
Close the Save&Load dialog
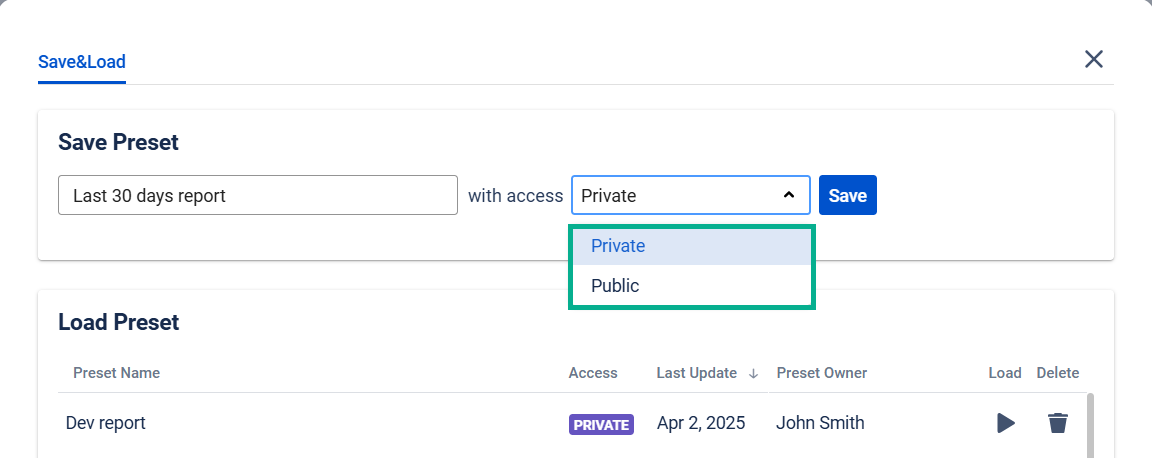[x=1094, y=59]
